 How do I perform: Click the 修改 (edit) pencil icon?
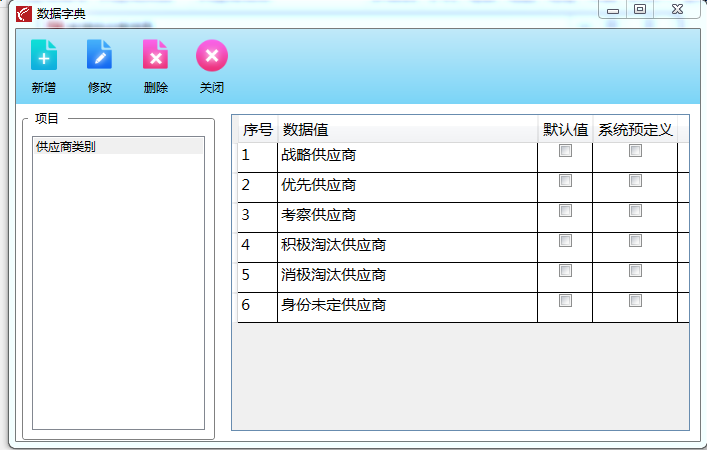click(x=99, y=55)
